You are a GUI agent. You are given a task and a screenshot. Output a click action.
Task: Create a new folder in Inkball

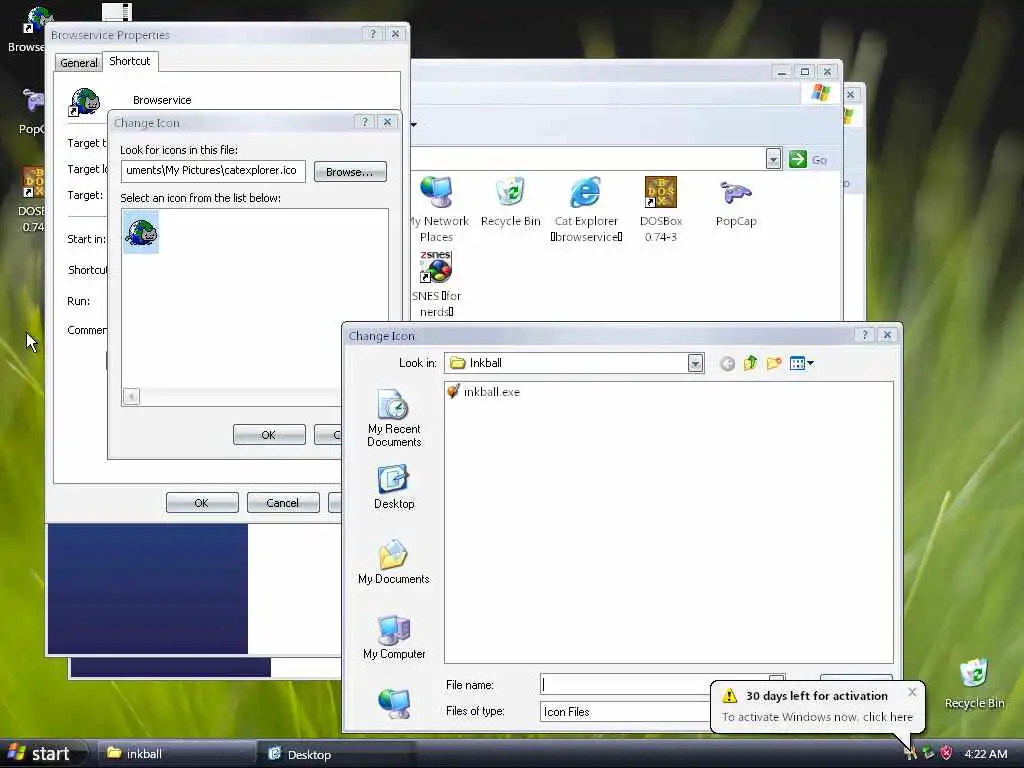[774, 363]
